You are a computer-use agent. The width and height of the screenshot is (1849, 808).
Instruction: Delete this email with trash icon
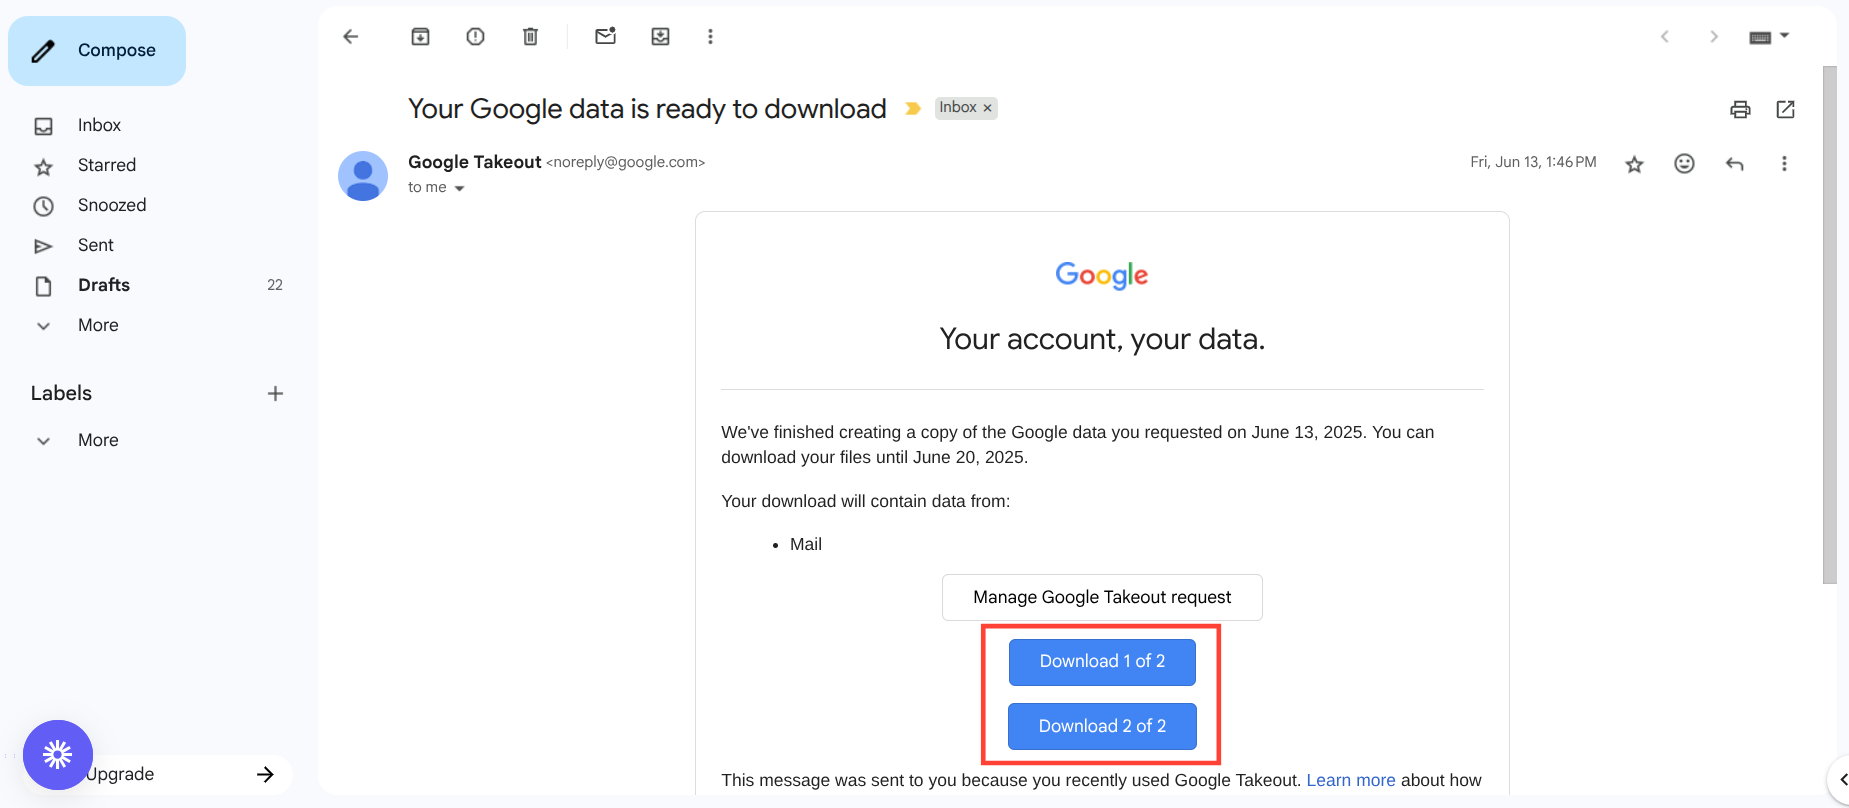click(x=530, y=37)
